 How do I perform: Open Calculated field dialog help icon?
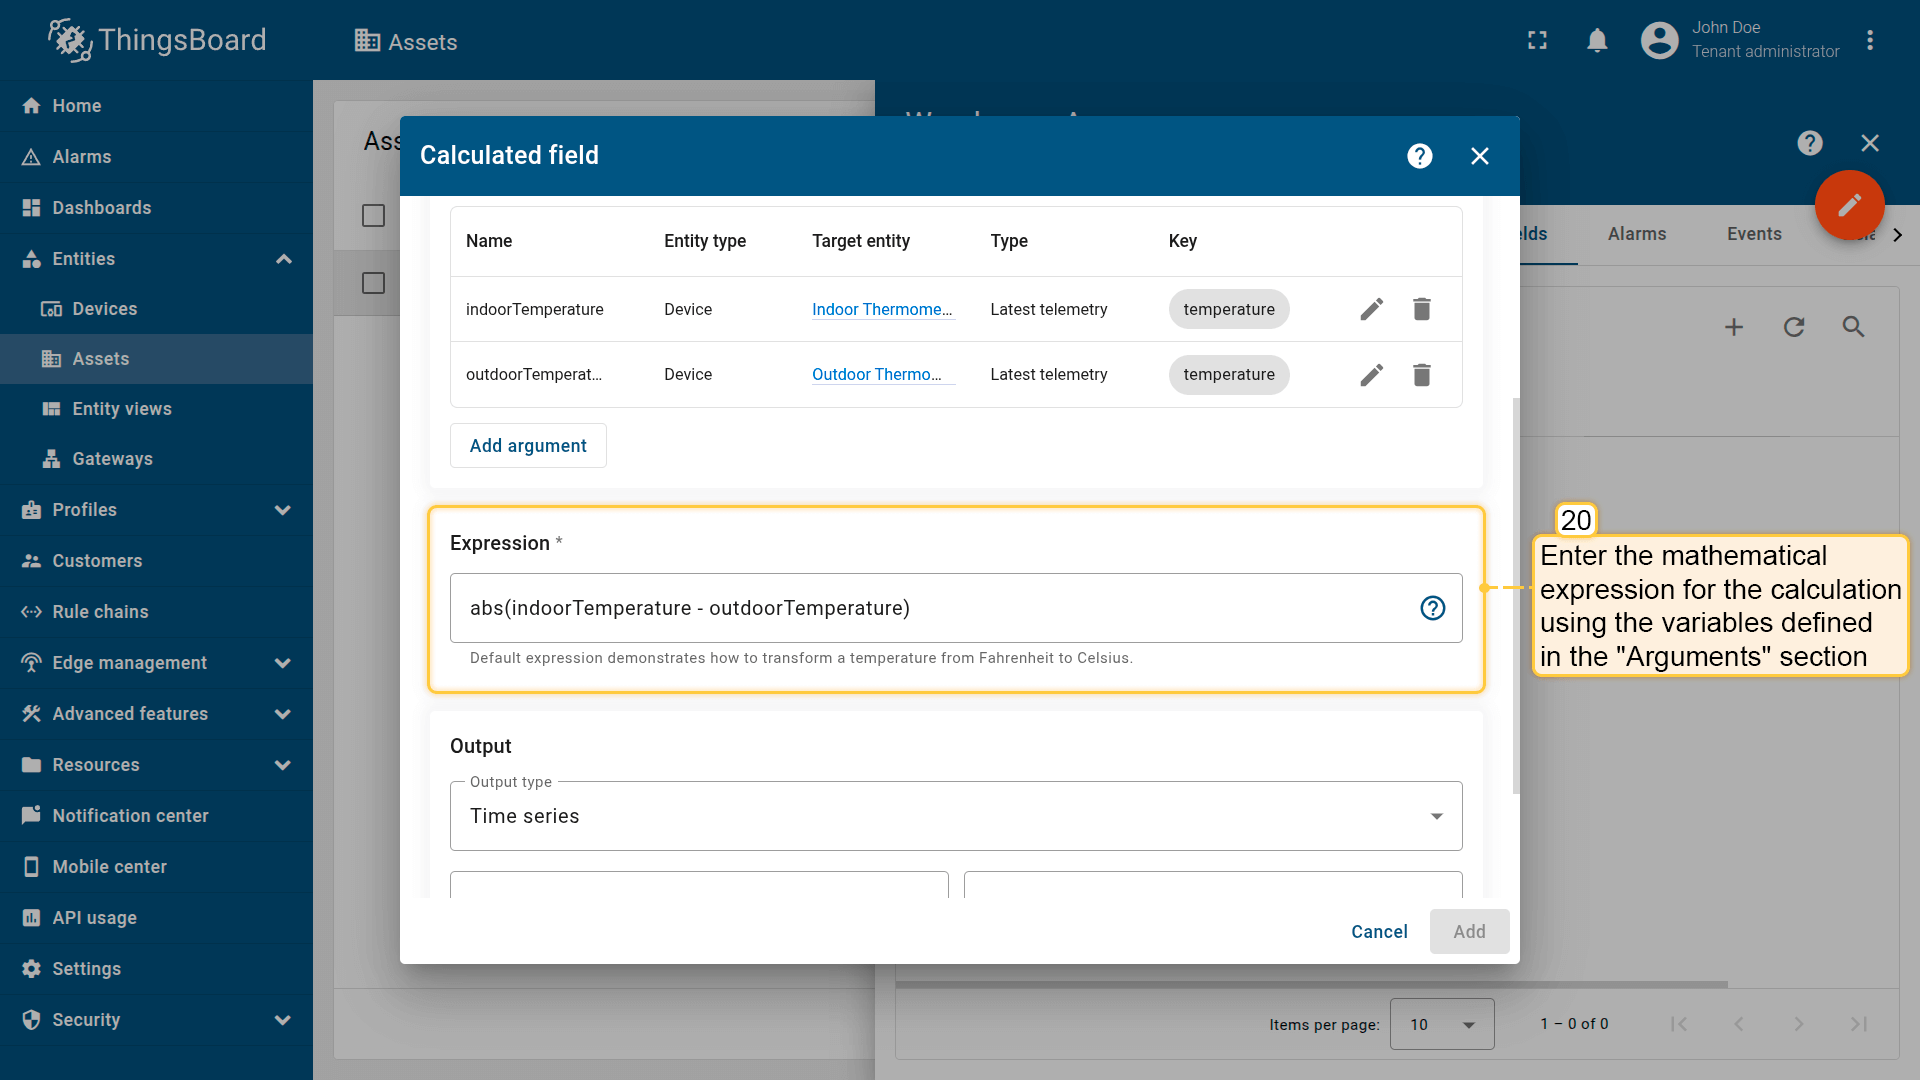[1419, 156]
